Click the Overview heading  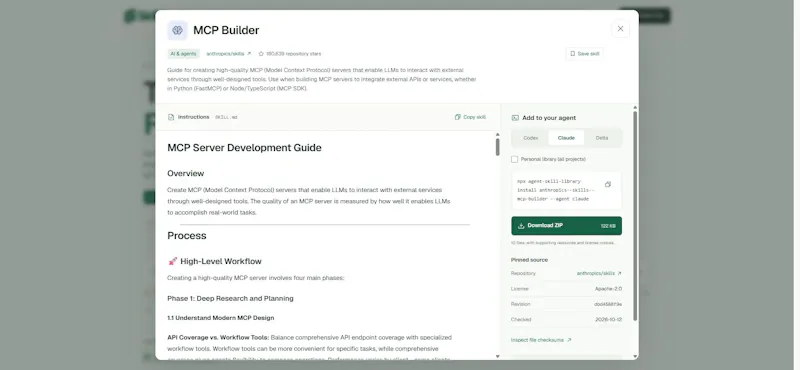(x=186, y=174)
